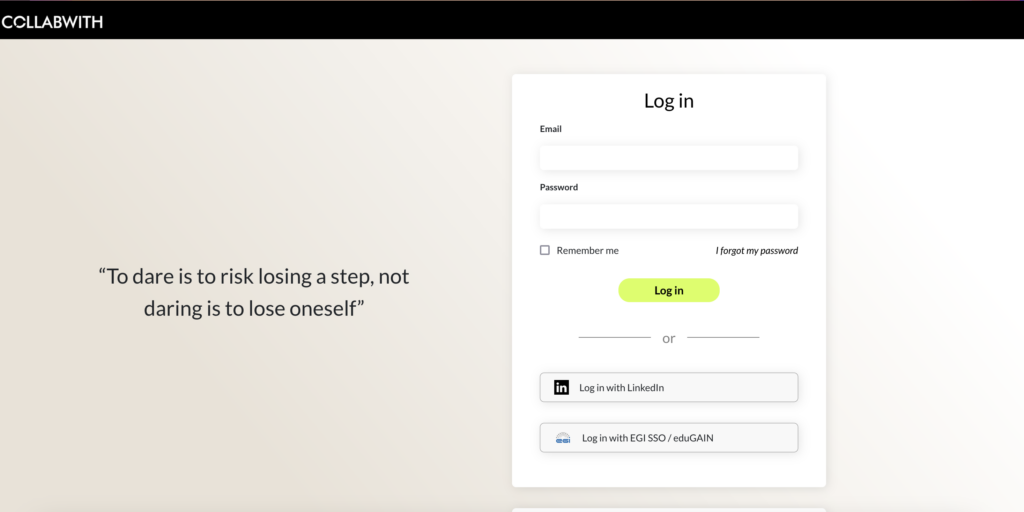Click the LinkedIn logo icon
This screenshot has height=512, width=1024.
point(562,387)
